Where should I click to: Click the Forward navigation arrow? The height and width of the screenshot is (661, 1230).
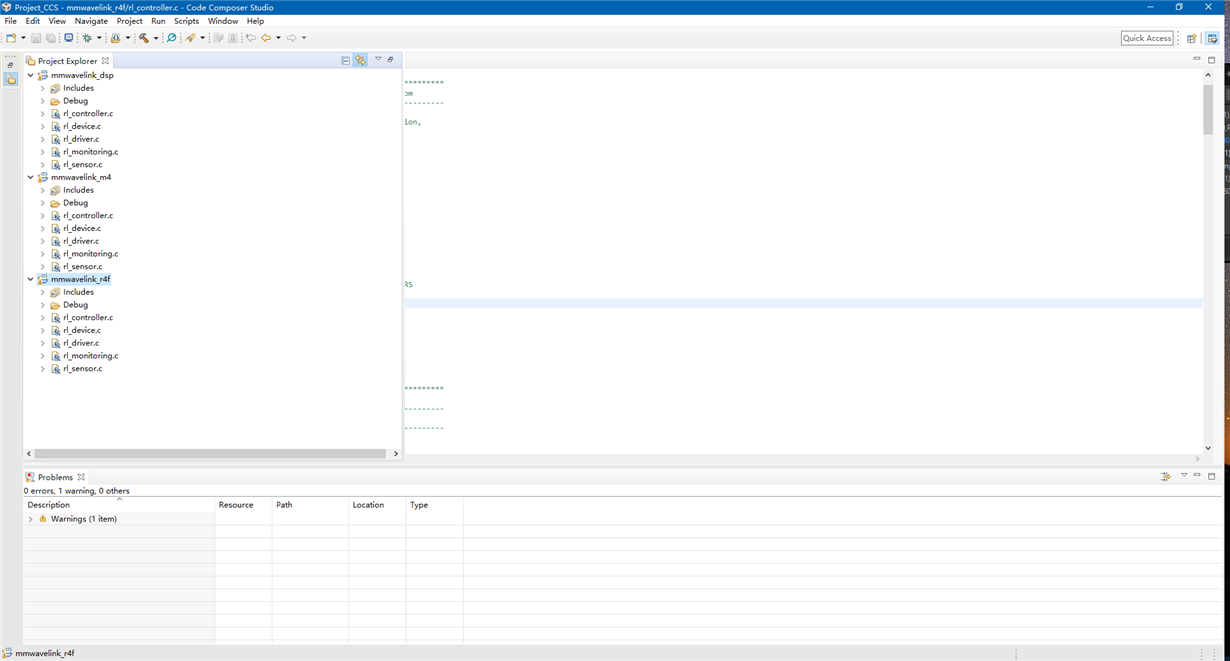coord(292,38)
